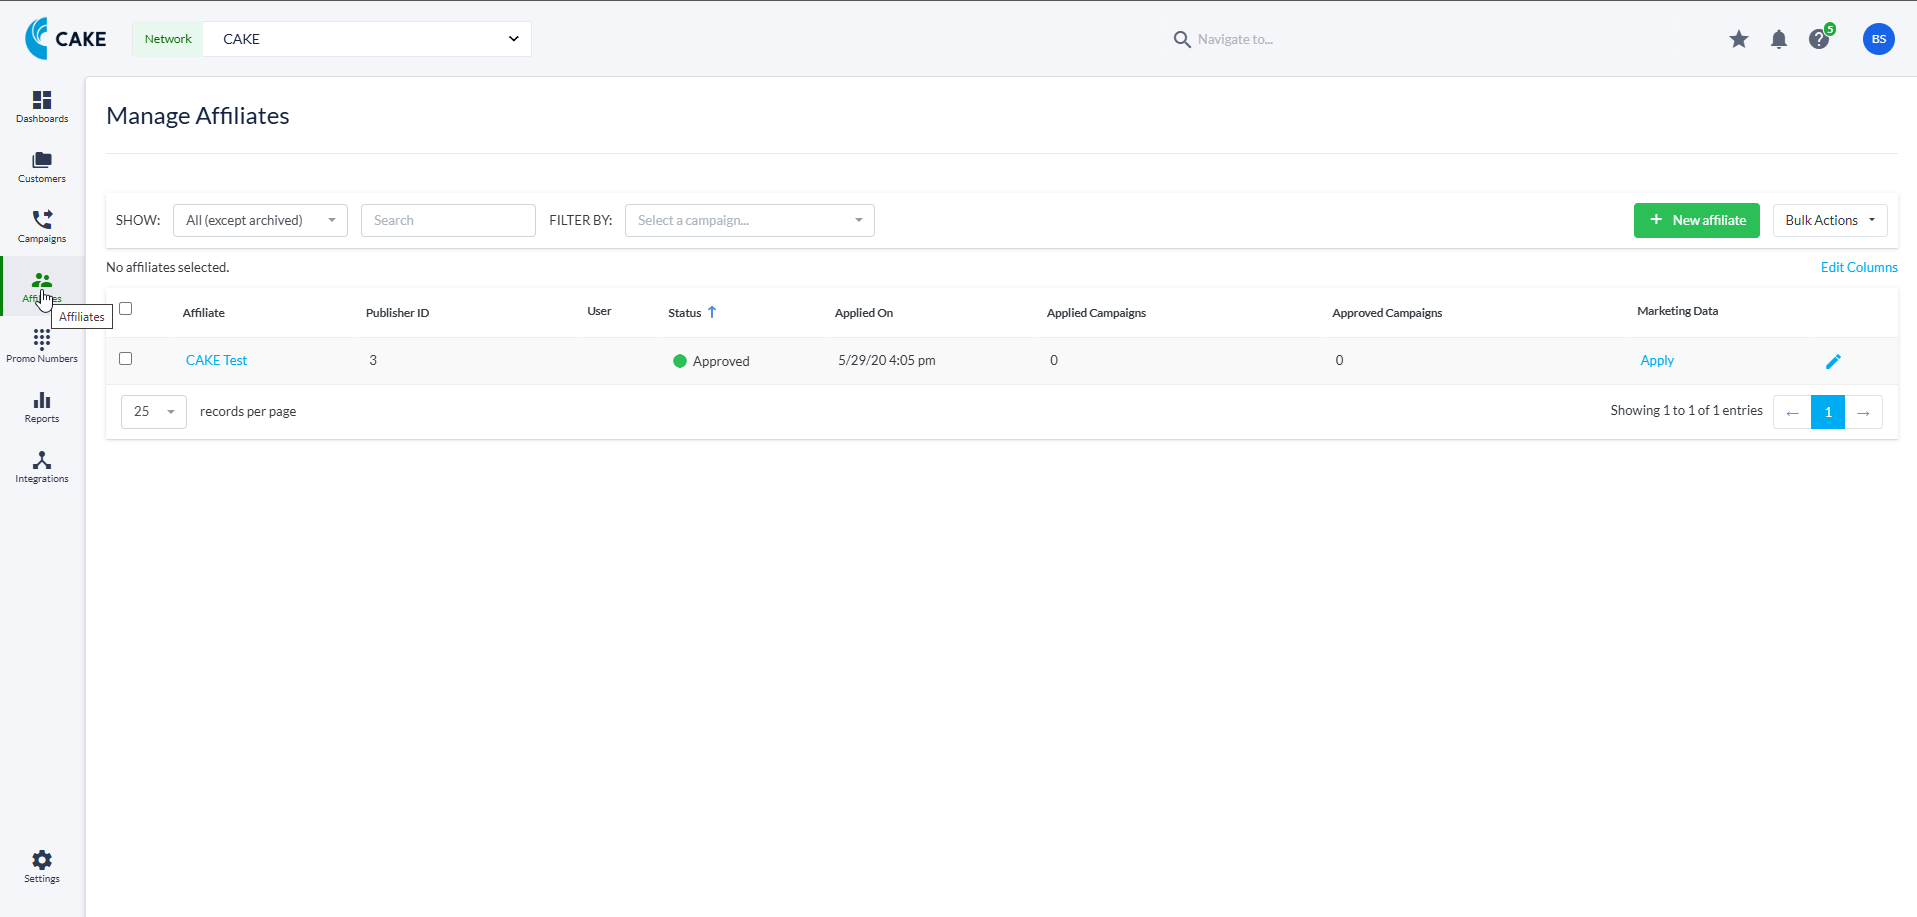Go to previous page arrow
Viewport: 1917px width, 917px height.
[x=1792, y=412]
